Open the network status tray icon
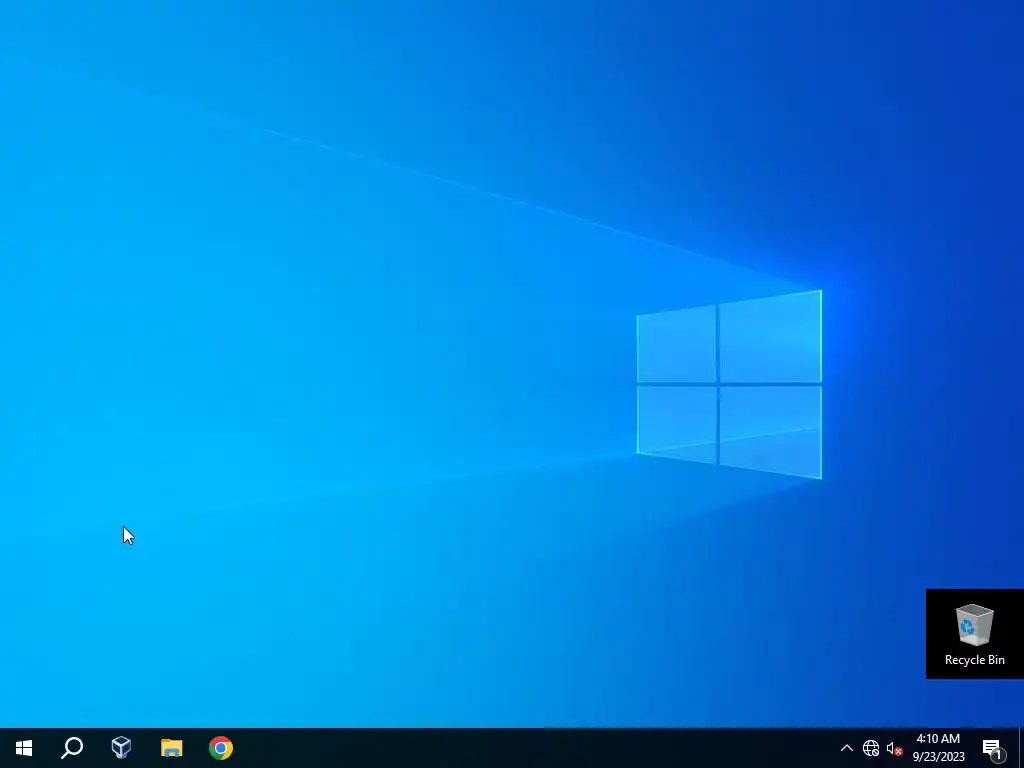Screen dimensions: 1024x768 tap(871, 748)
